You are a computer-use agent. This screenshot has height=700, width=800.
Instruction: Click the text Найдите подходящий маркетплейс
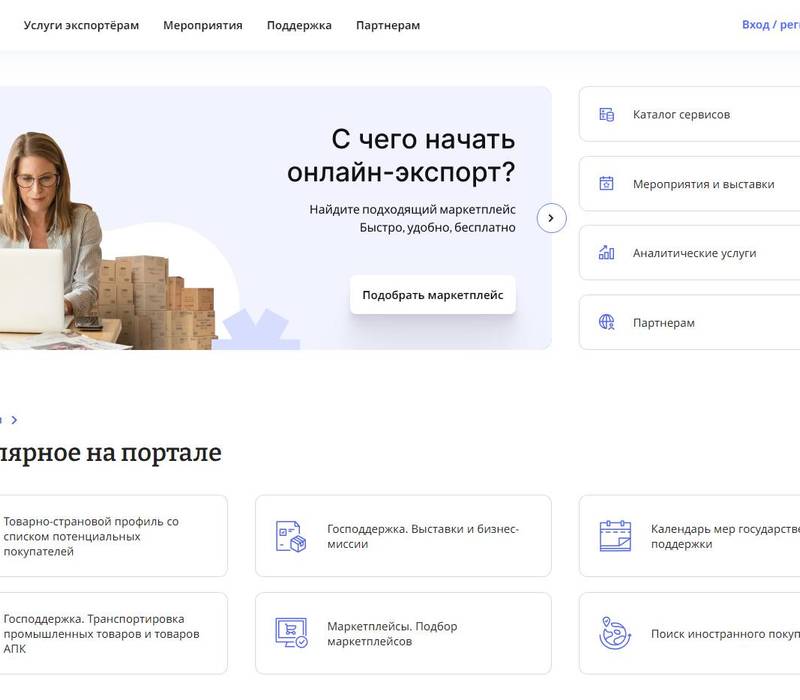click(412, 210)
